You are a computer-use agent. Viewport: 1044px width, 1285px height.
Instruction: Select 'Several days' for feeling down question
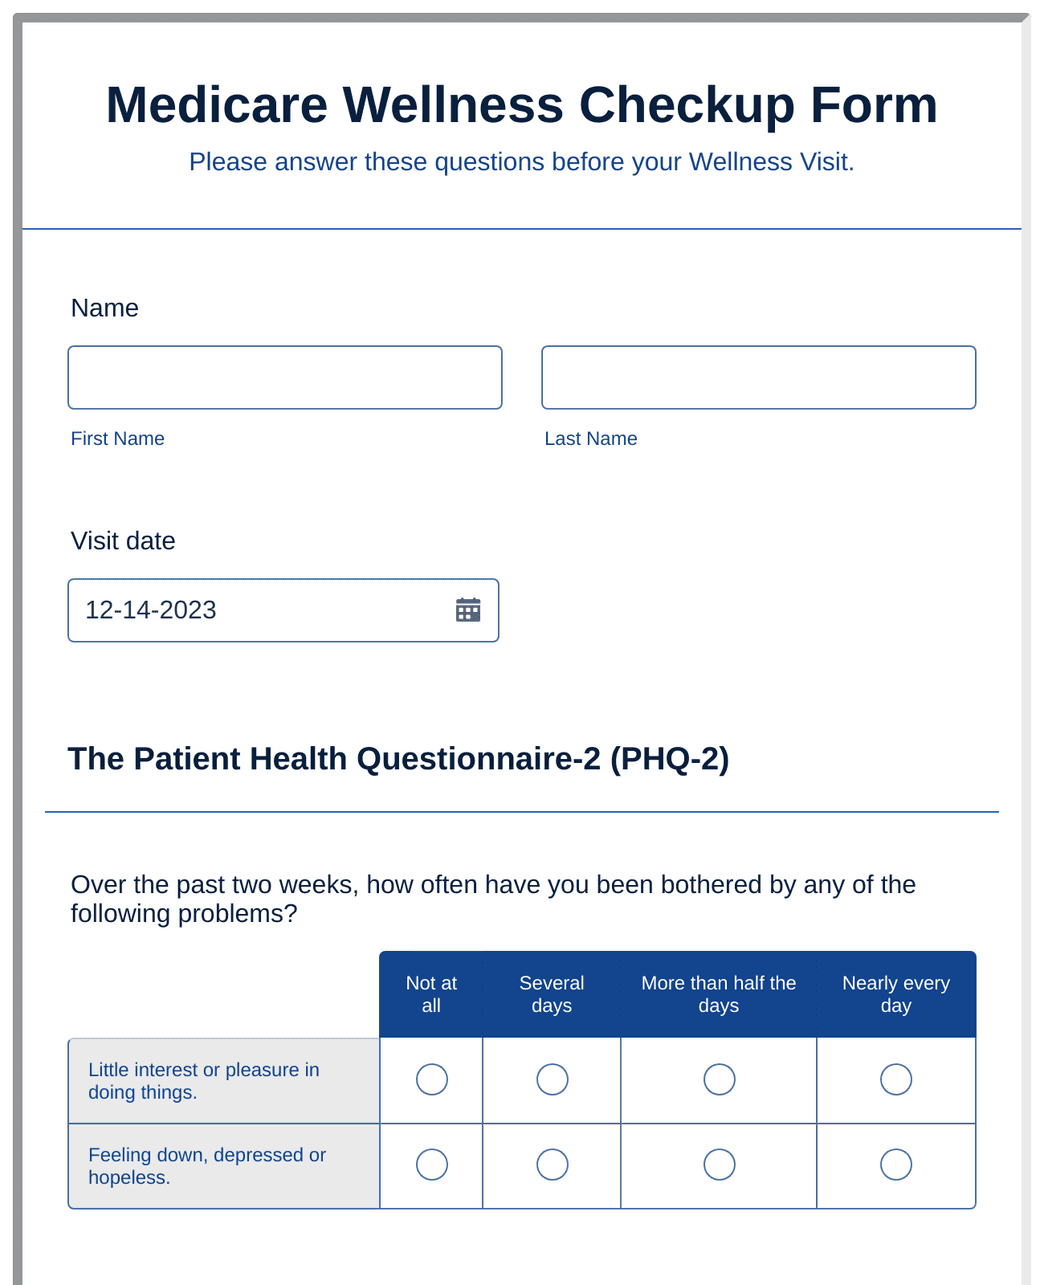pyautogui.click(x=551, y=1164)
